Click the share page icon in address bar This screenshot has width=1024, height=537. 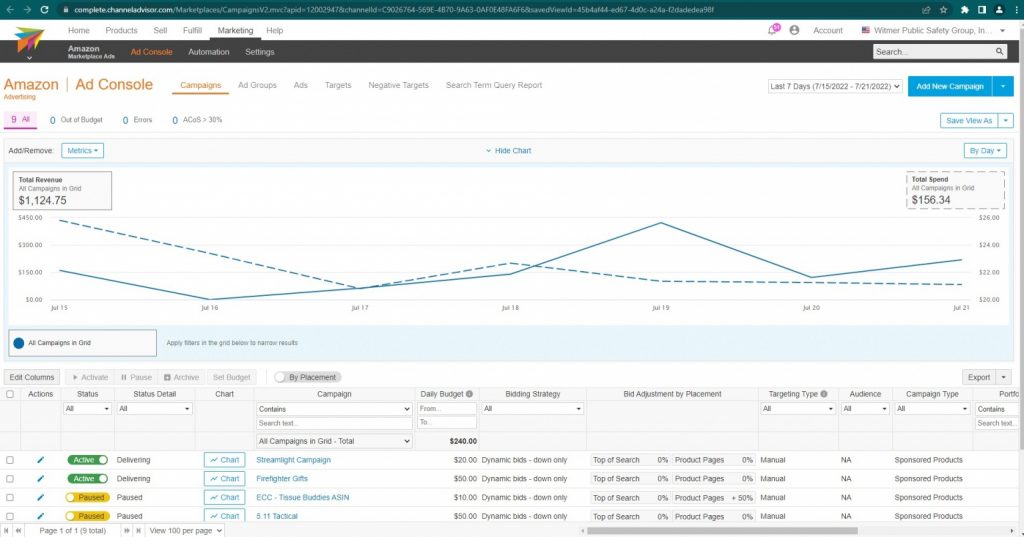pos(926,10)
